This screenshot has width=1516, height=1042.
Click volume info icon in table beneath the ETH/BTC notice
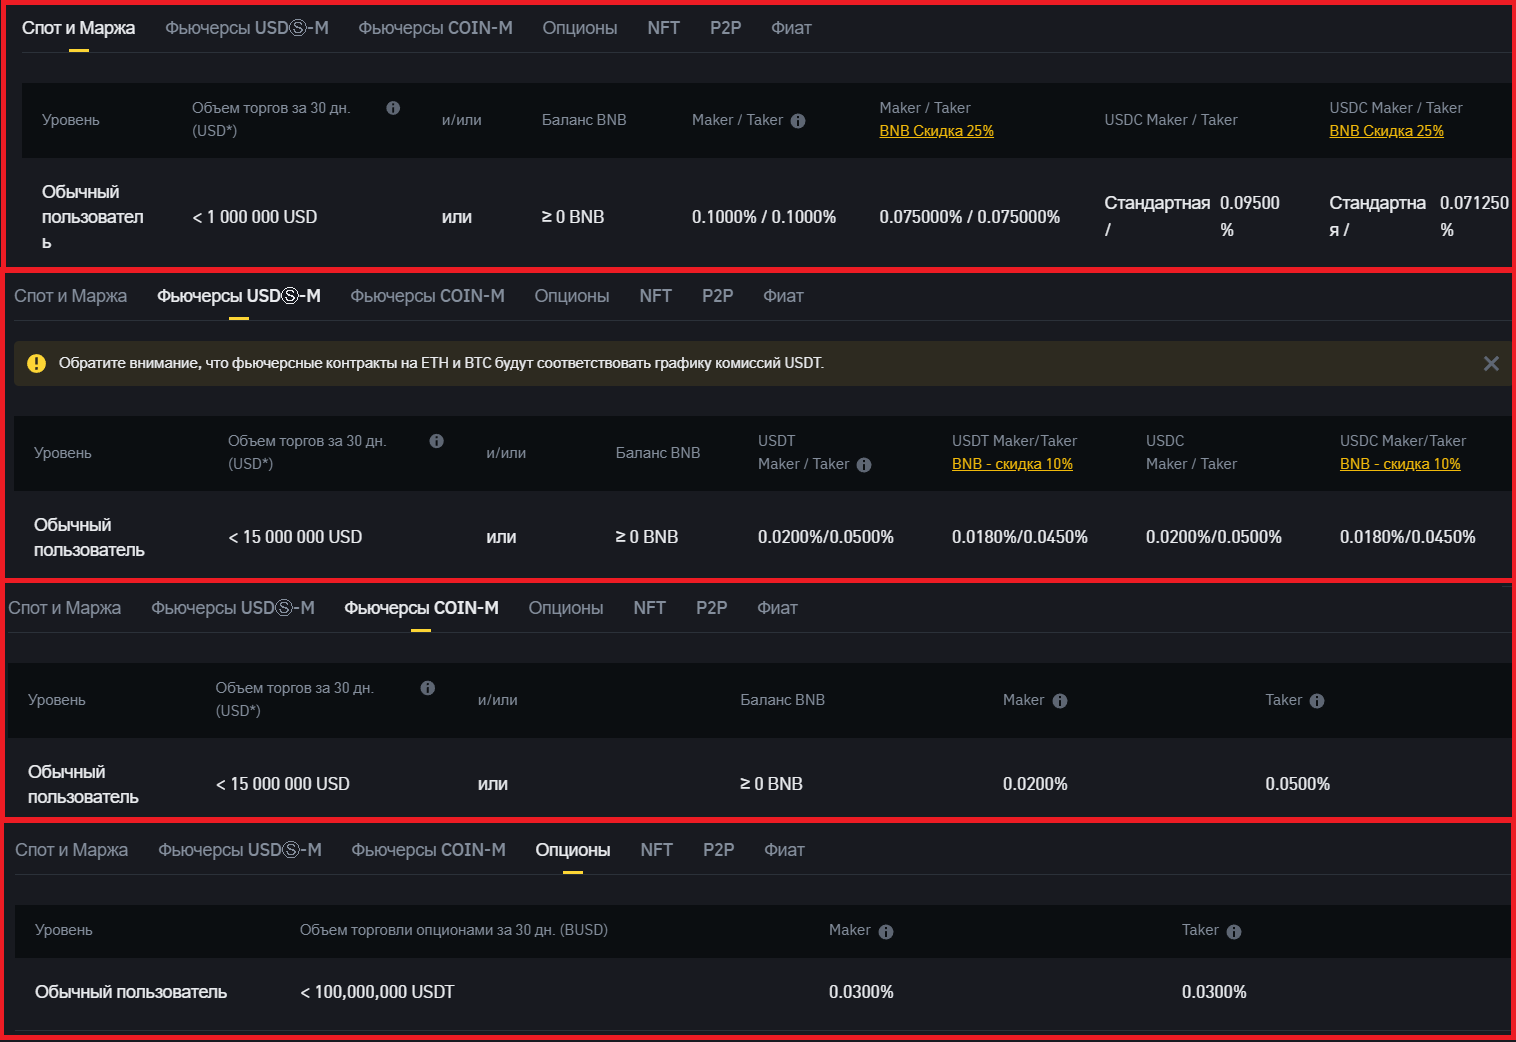(437, 441)
